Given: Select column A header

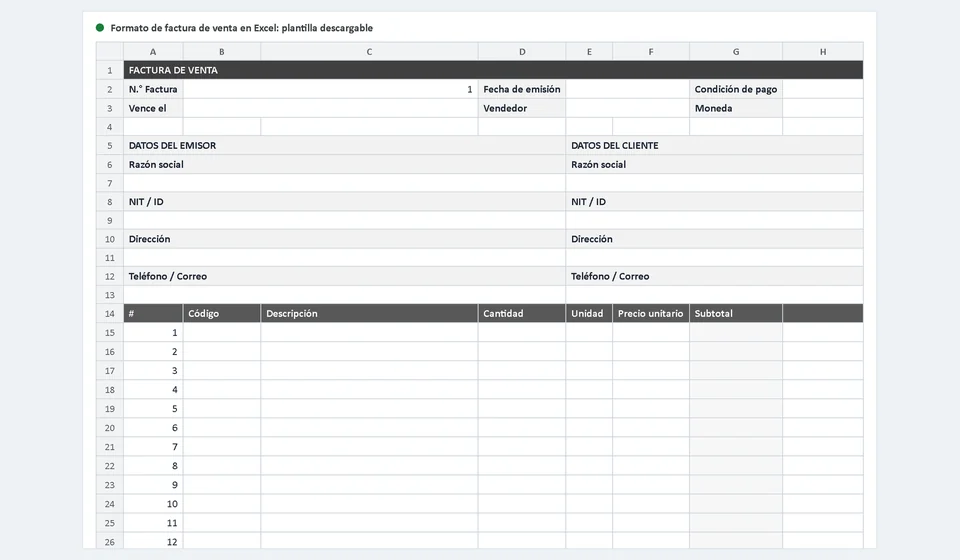Looking at the screenshot, I should pos(153,52).
